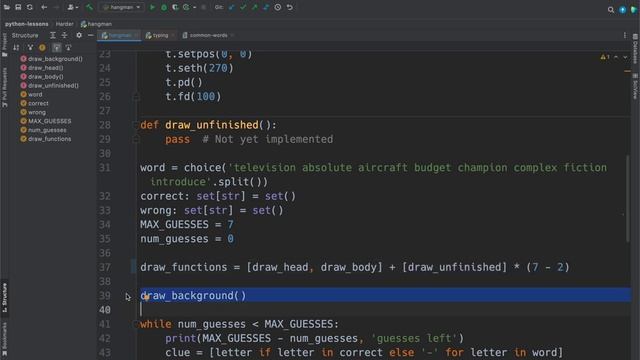Click the editor vertical scrollbar
The width and height of the screenshot is (640, 360).
pyautogui.click(x=628, y=199)
